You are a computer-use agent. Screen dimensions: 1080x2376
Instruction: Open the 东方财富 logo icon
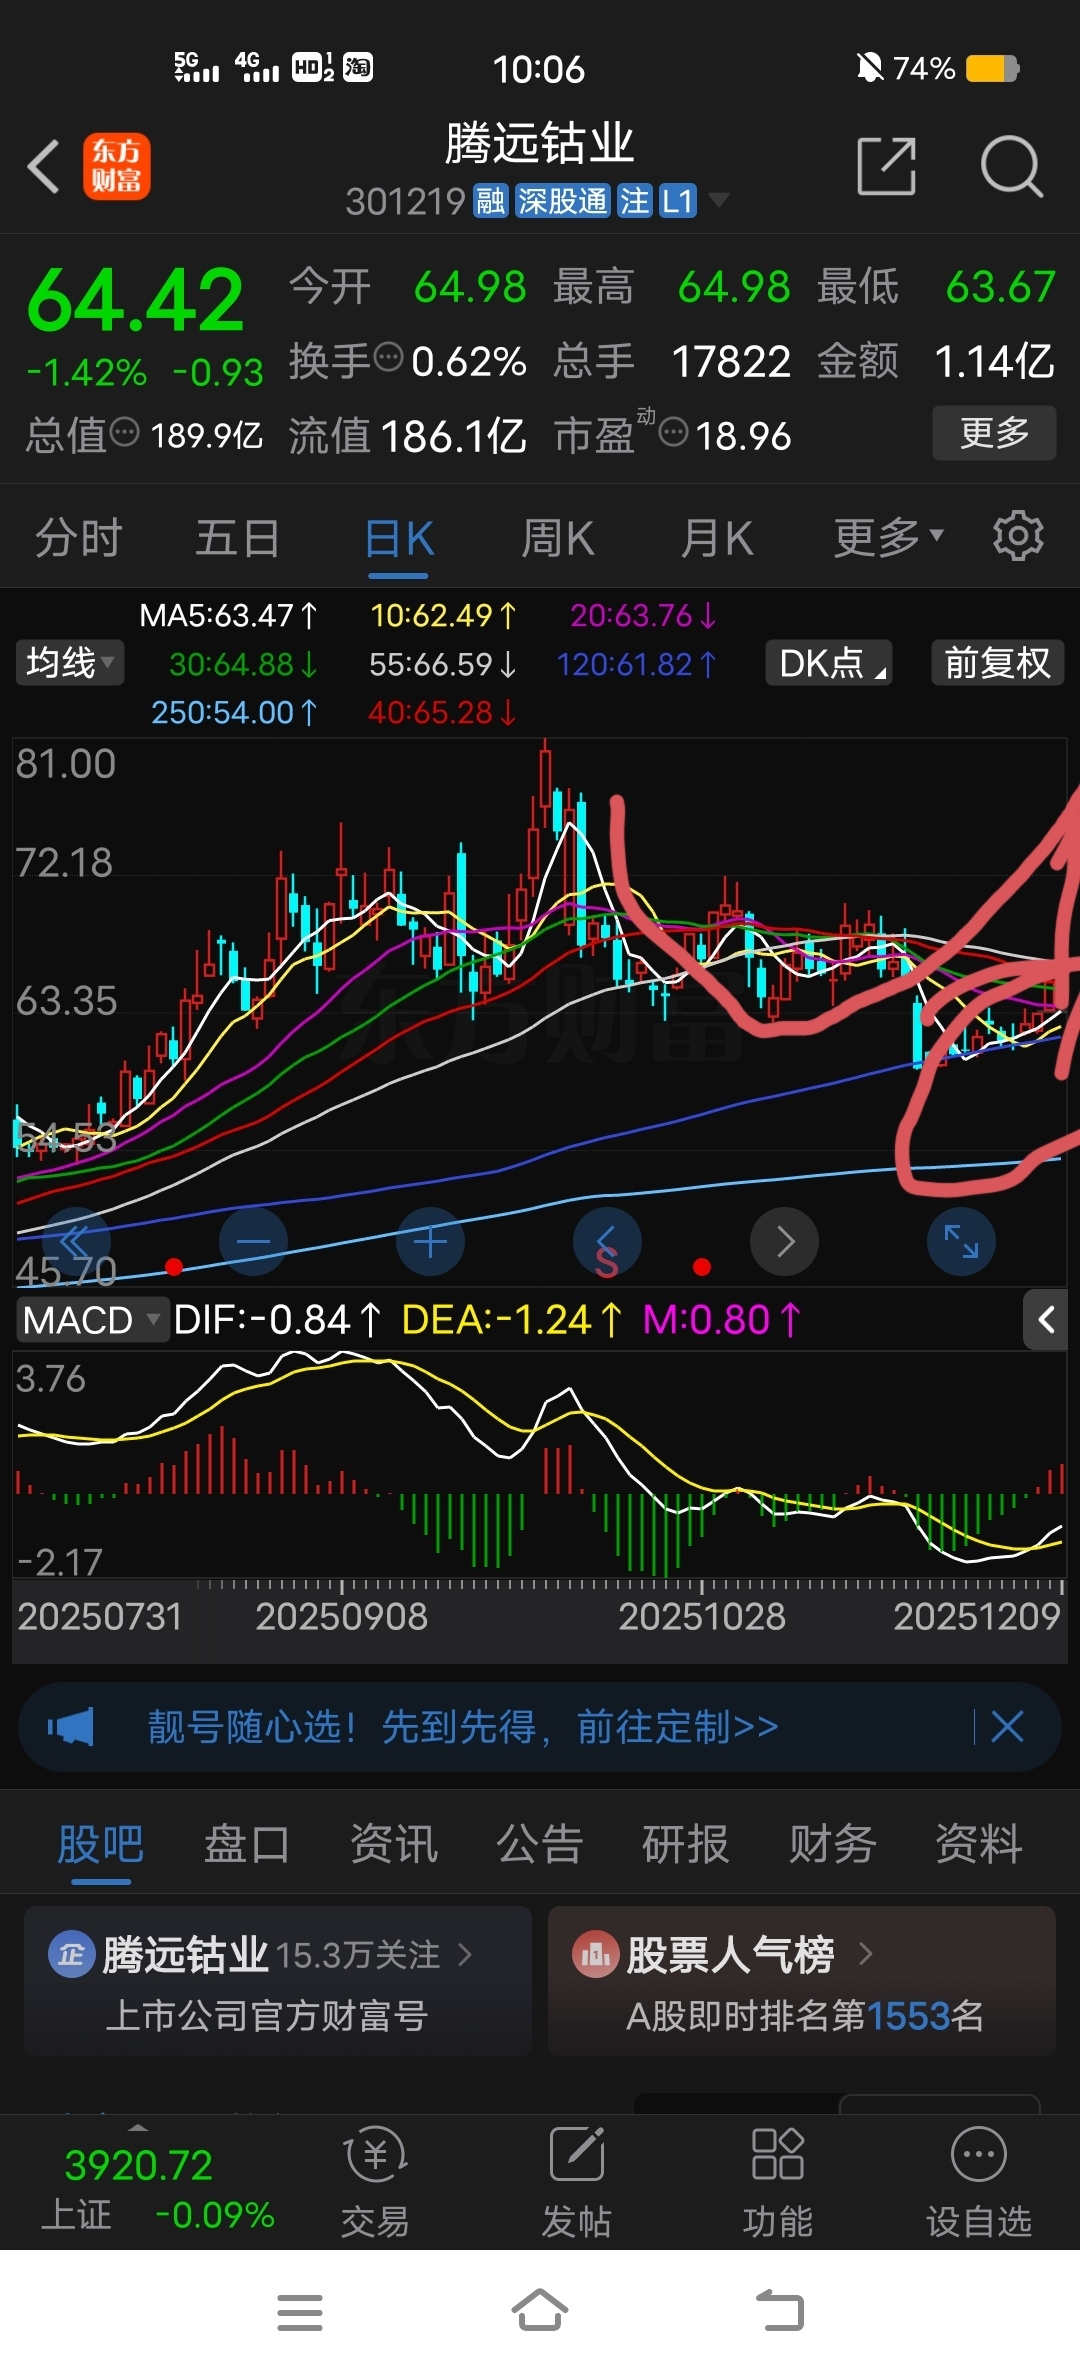(x=117, y=166)
